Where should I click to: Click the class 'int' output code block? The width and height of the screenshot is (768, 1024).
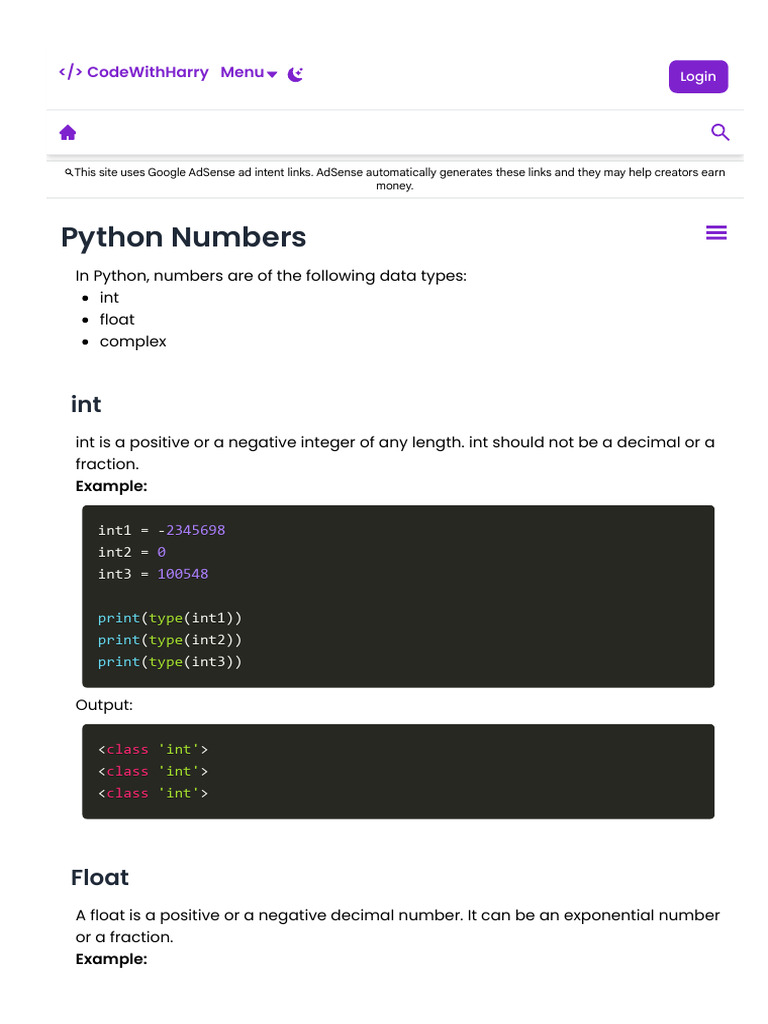[398, 771]
